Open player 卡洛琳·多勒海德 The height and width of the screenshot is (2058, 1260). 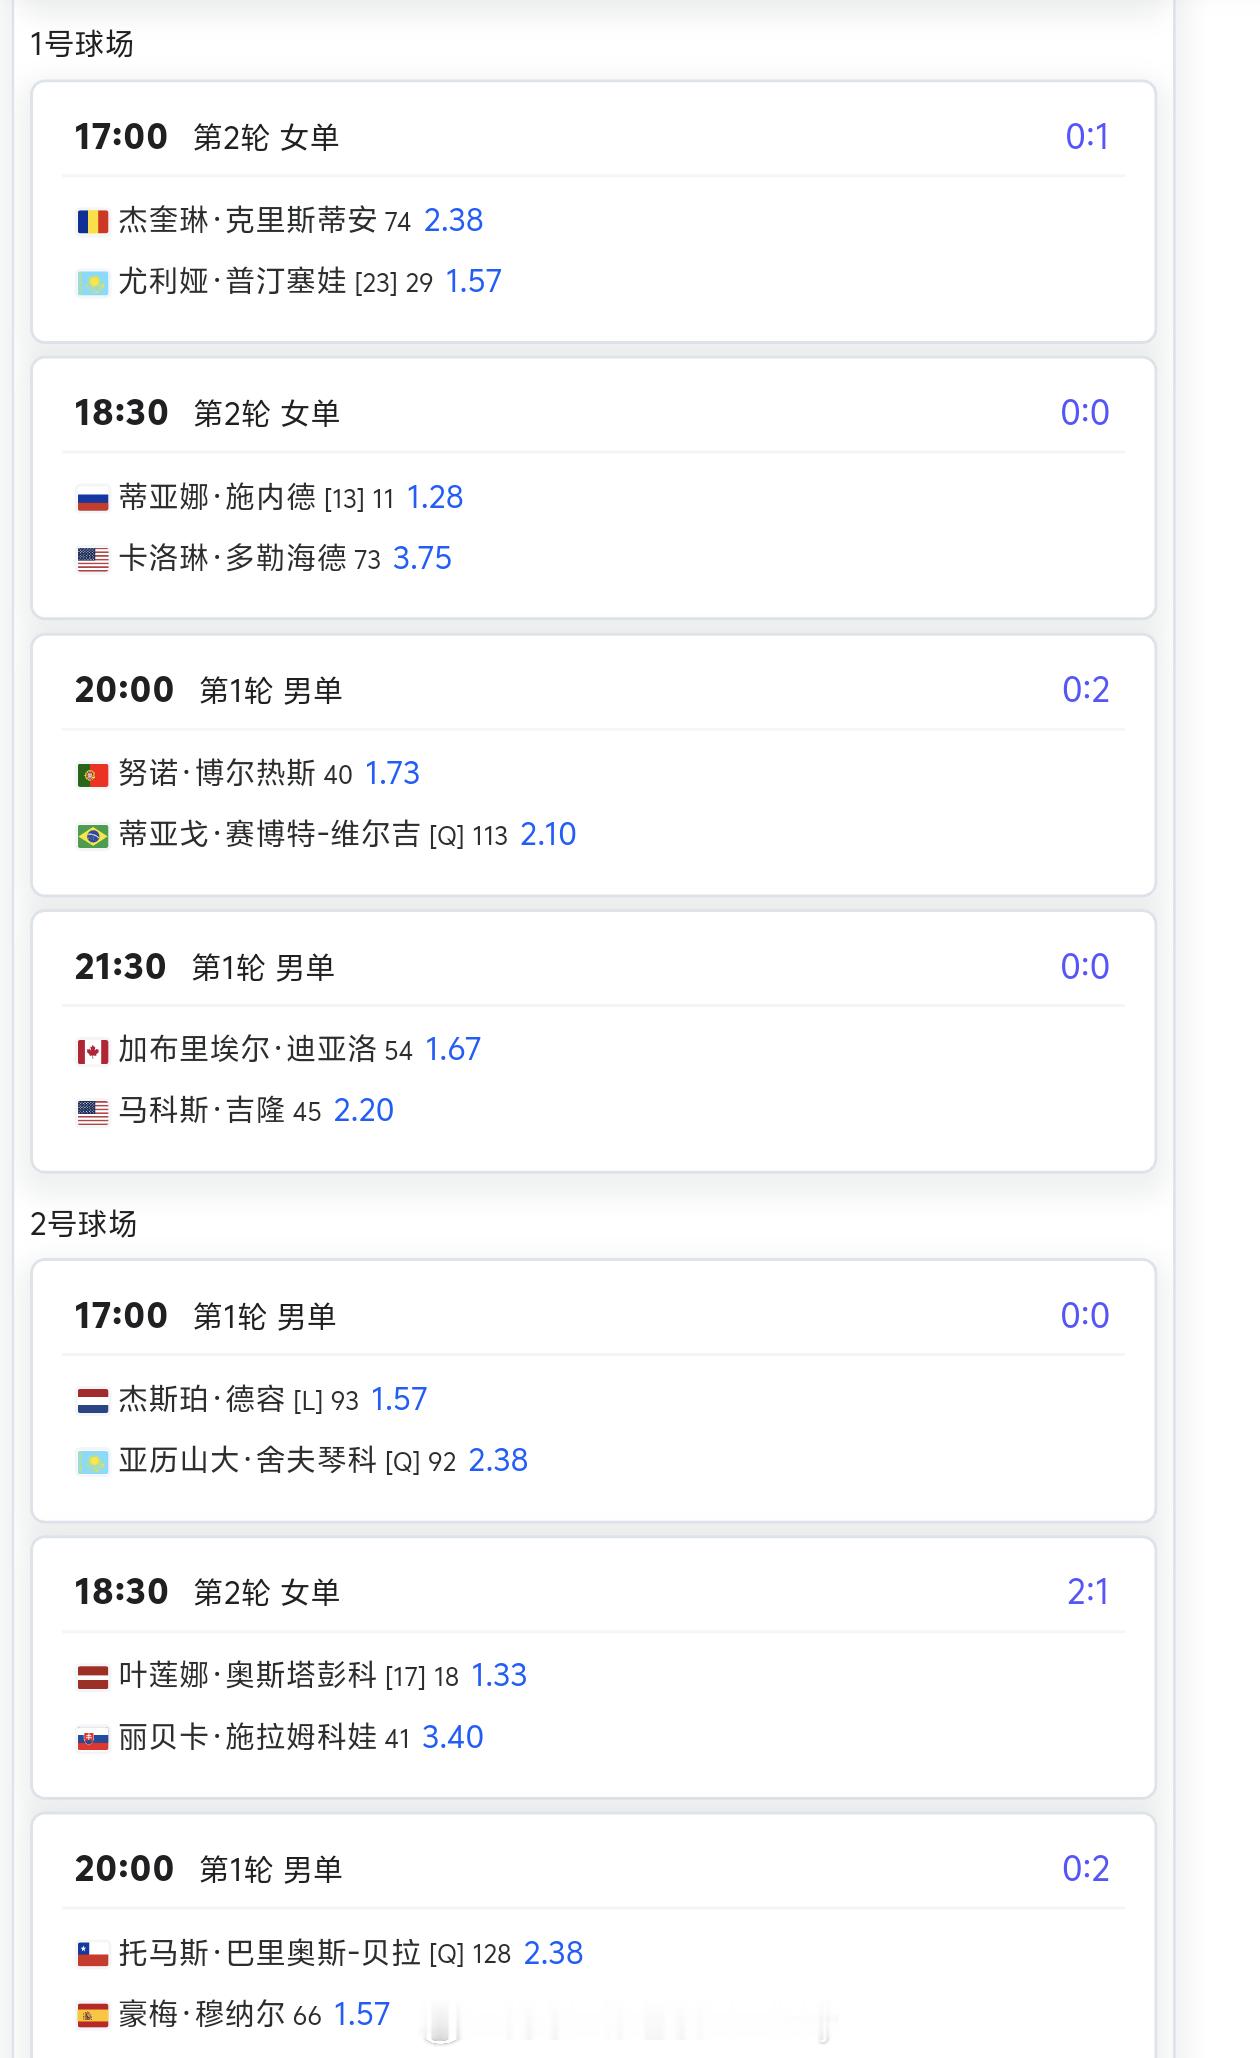[232, 558]
